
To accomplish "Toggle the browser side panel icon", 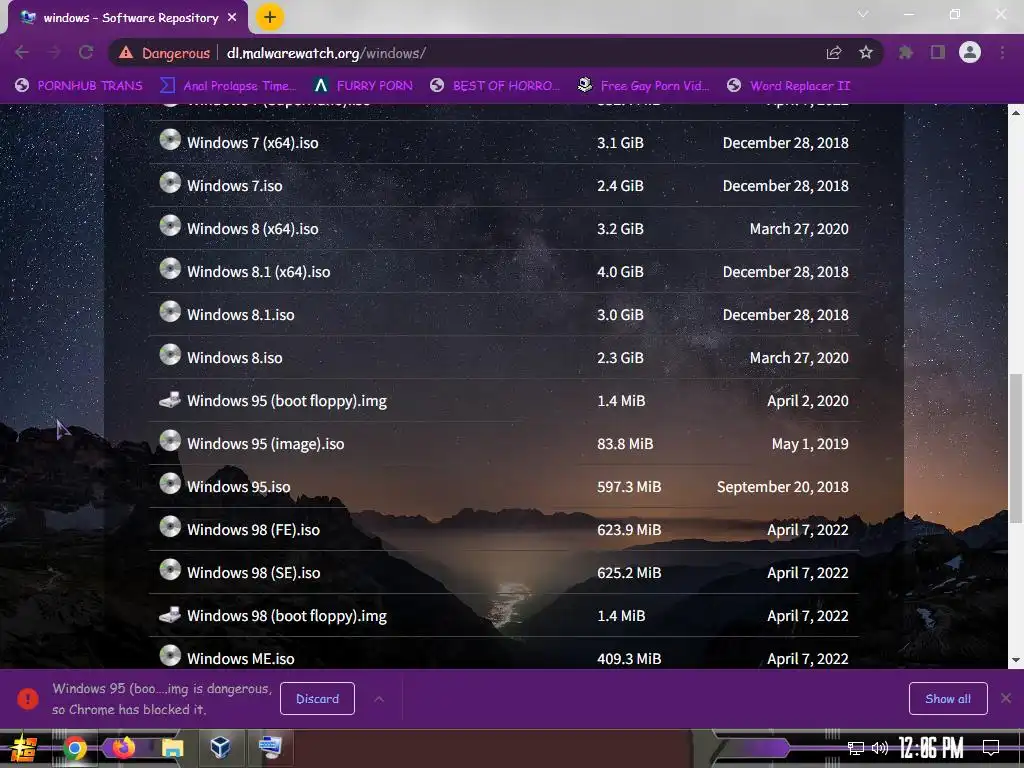I will point(938,53).
